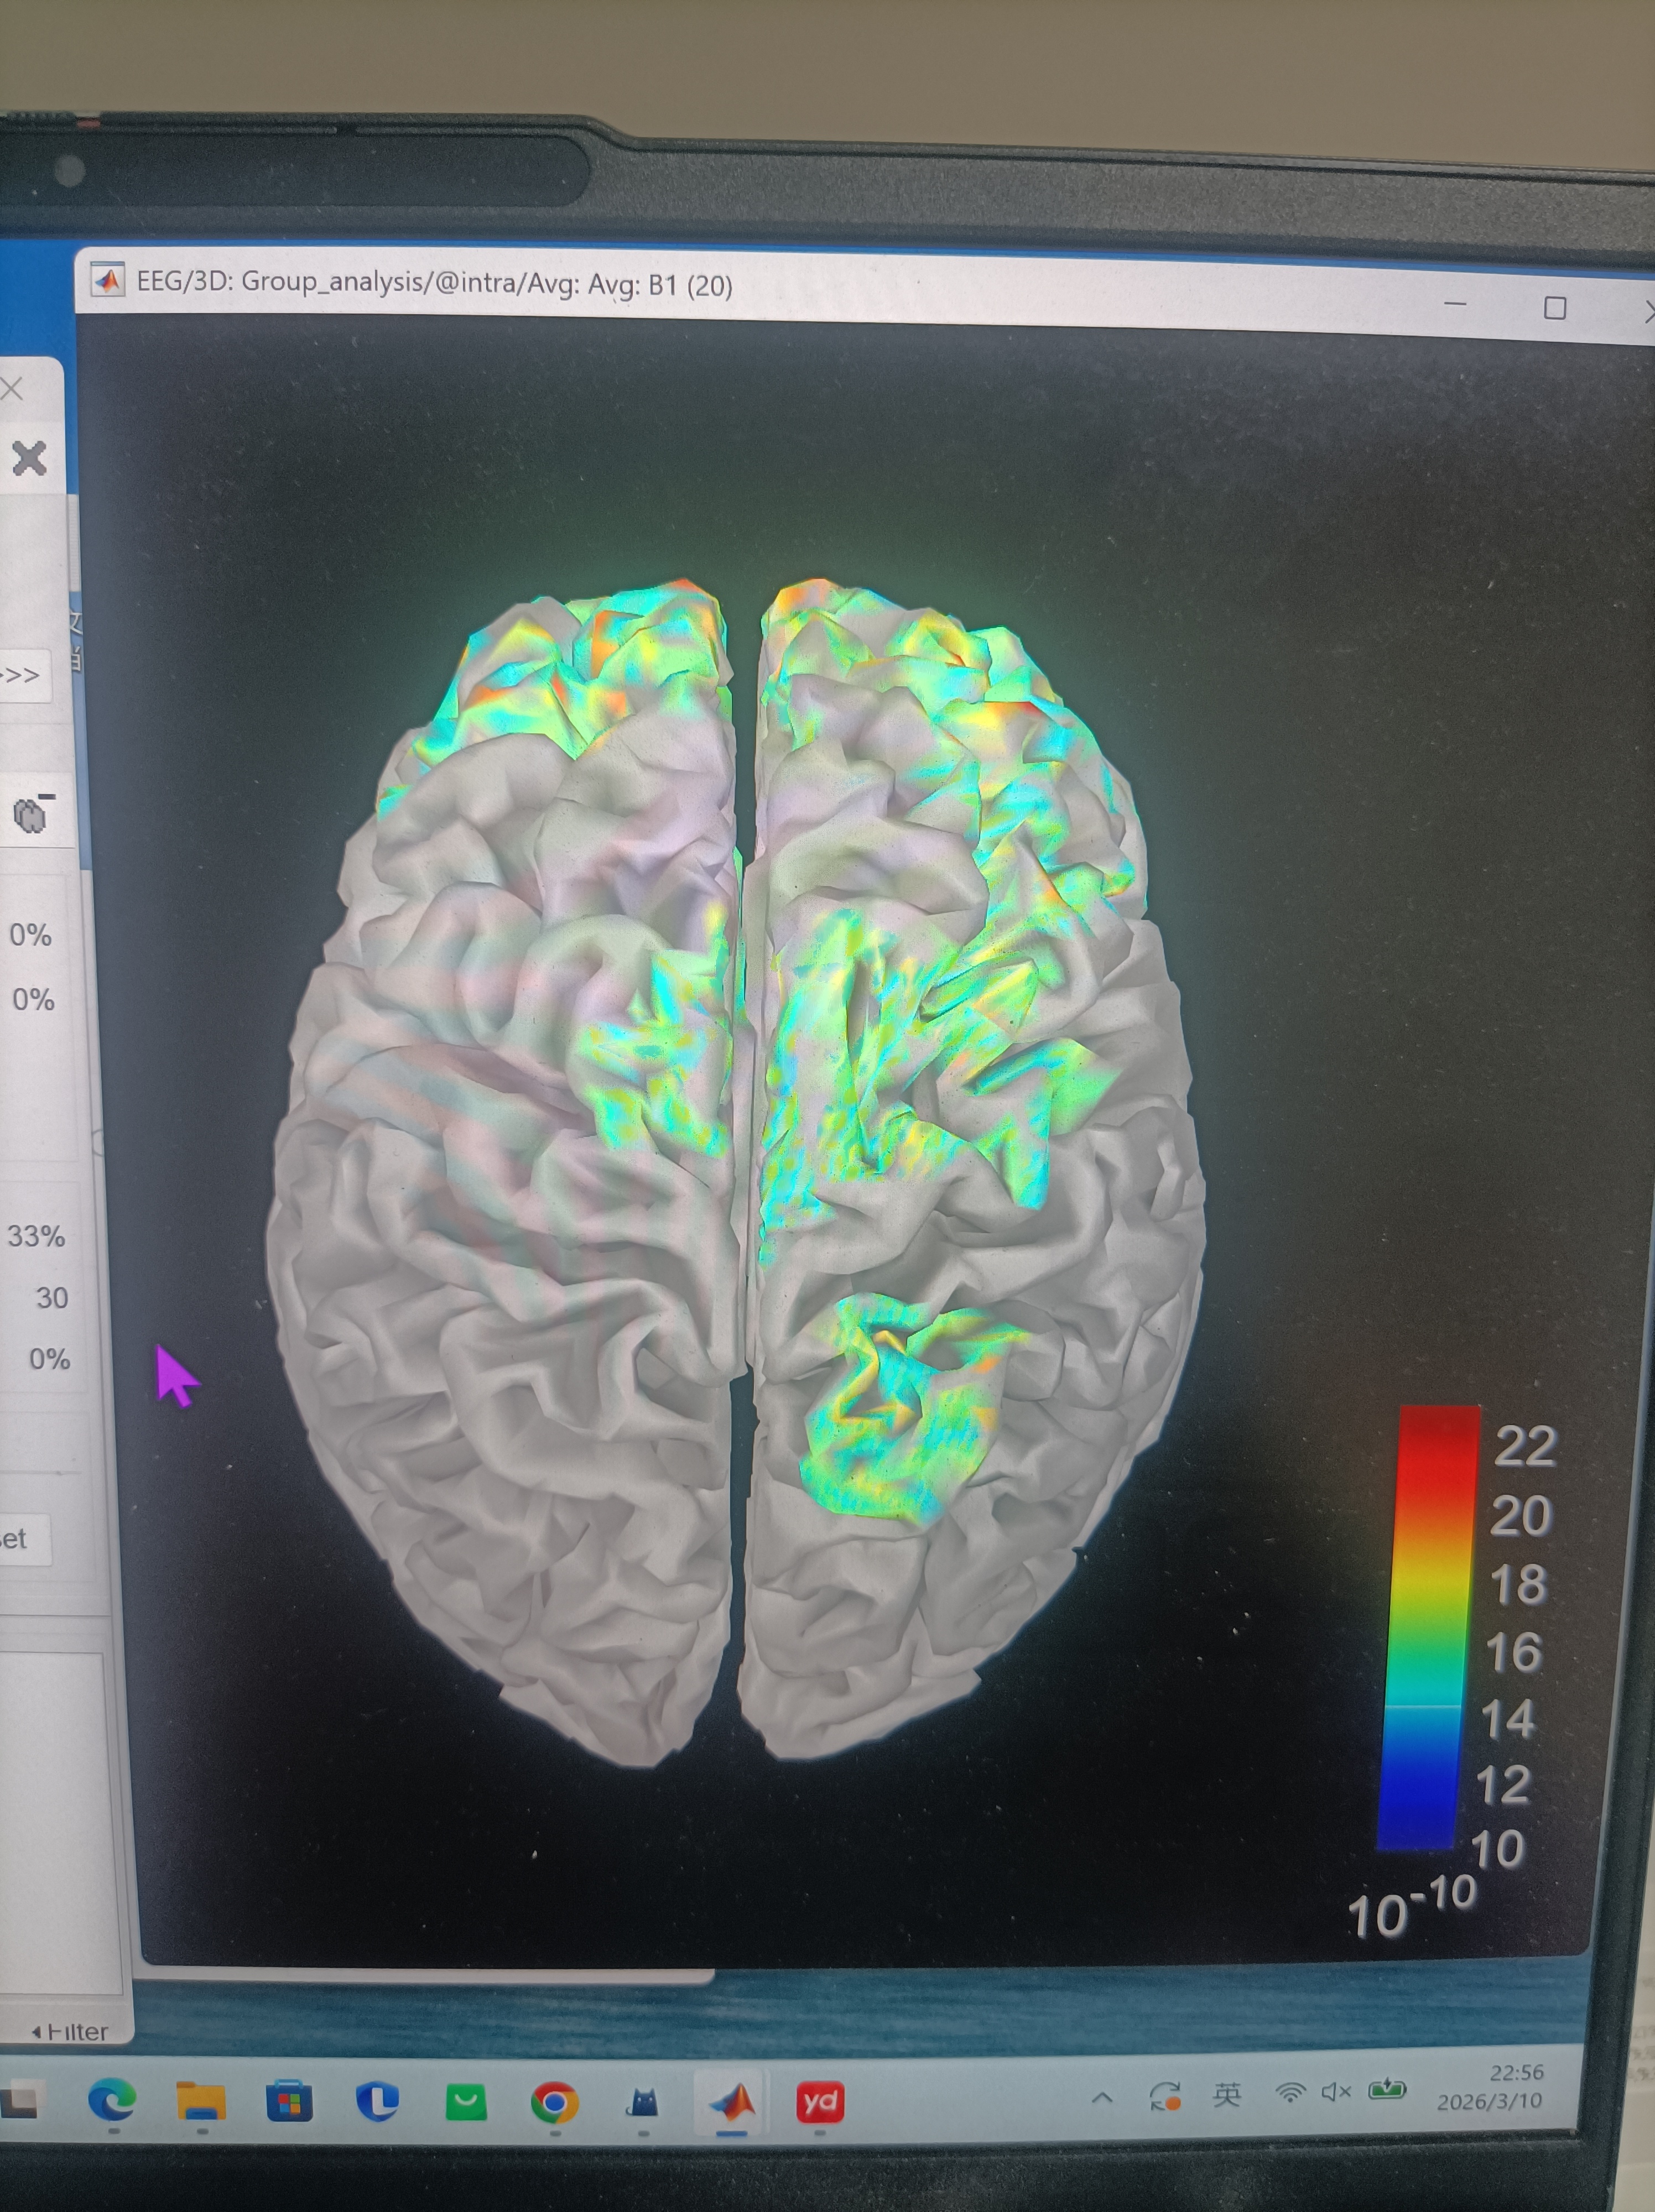Click the black cat app taskbar icon
The width and height of the screenshot is (1655, 2212).
642,2103
